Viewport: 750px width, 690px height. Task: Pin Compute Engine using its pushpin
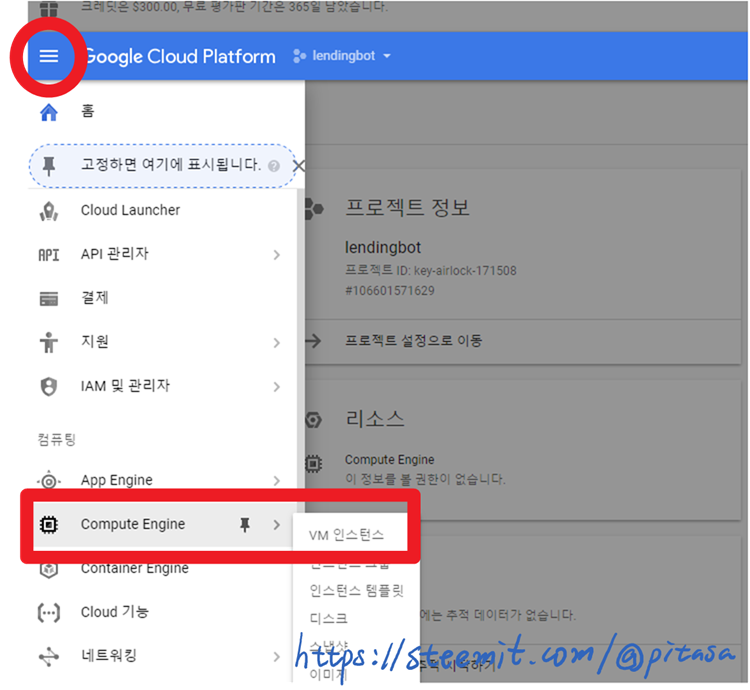244,525
